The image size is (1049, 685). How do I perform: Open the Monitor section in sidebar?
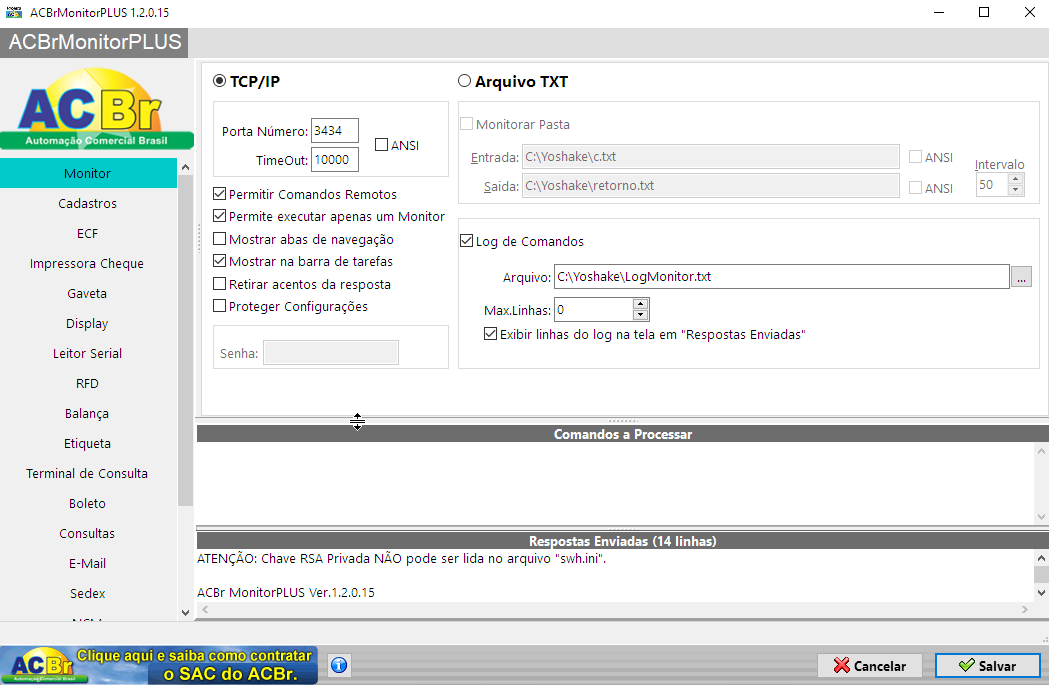88,173
